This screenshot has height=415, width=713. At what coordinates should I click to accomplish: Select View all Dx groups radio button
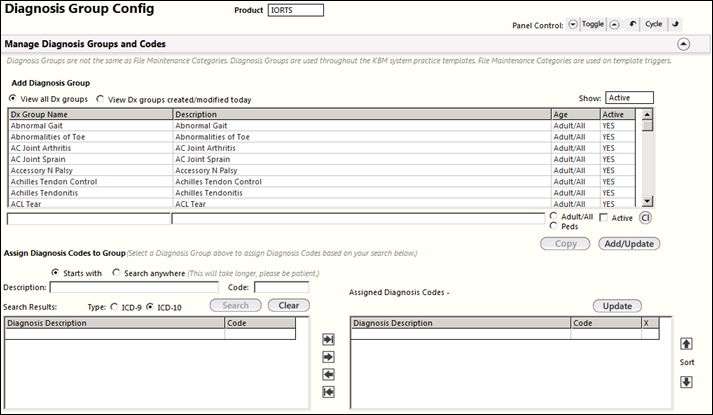[x=13, y=99]
